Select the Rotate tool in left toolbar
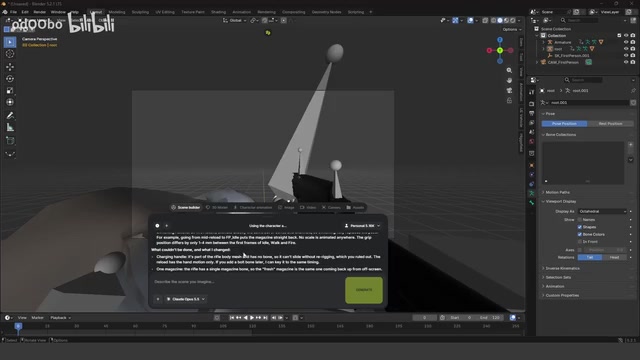Screen dimensions: 640x360 click(10, 78)
